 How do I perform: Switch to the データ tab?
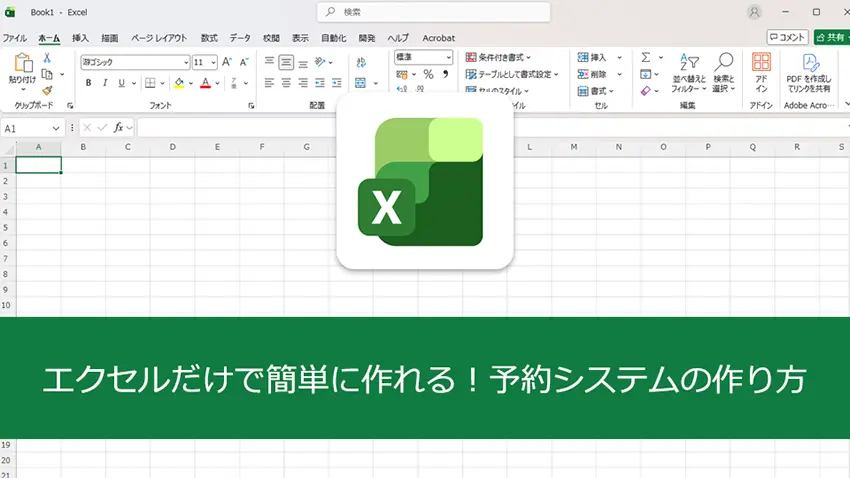tap(240, 38)
